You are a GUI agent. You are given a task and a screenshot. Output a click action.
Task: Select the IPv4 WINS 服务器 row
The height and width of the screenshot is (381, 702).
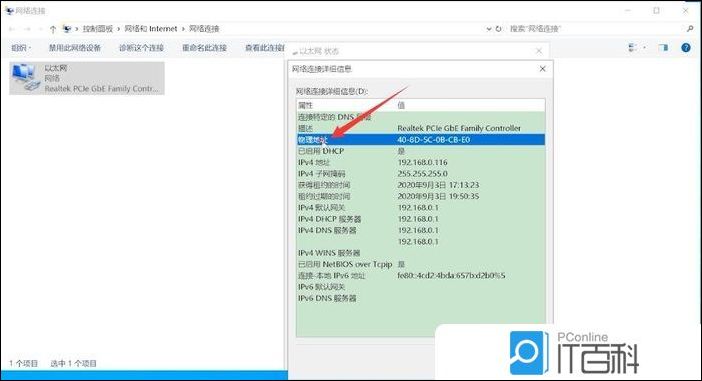[421, 253]
